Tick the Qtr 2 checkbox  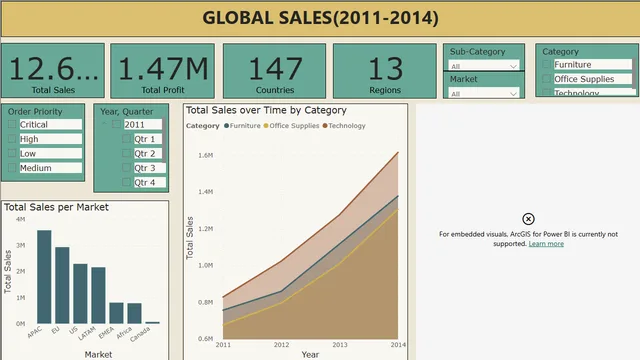127,153
